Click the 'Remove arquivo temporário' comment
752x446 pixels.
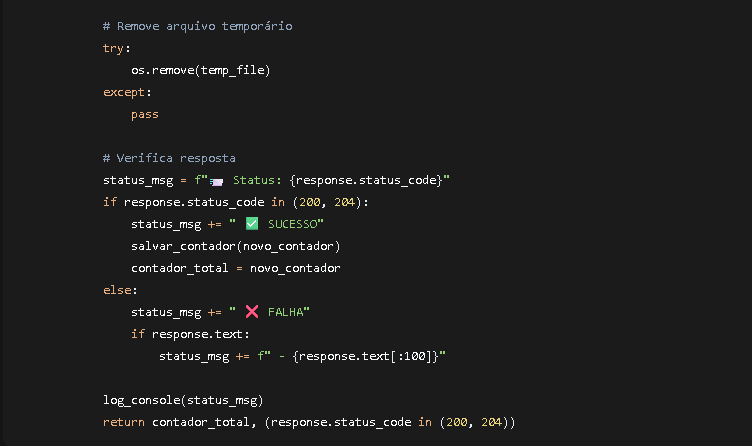click(197, 26)
